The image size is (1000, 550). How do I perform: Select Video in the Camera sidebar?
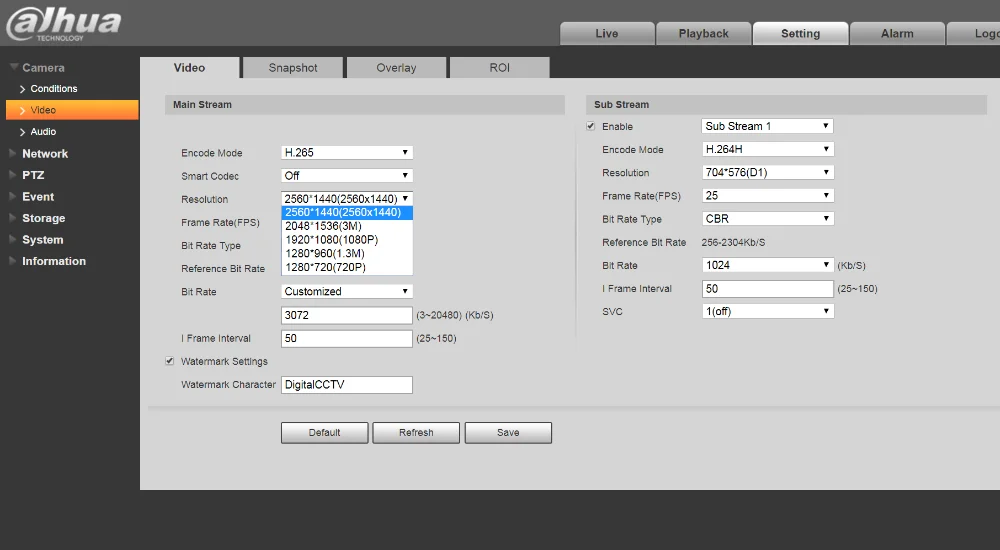72,110
